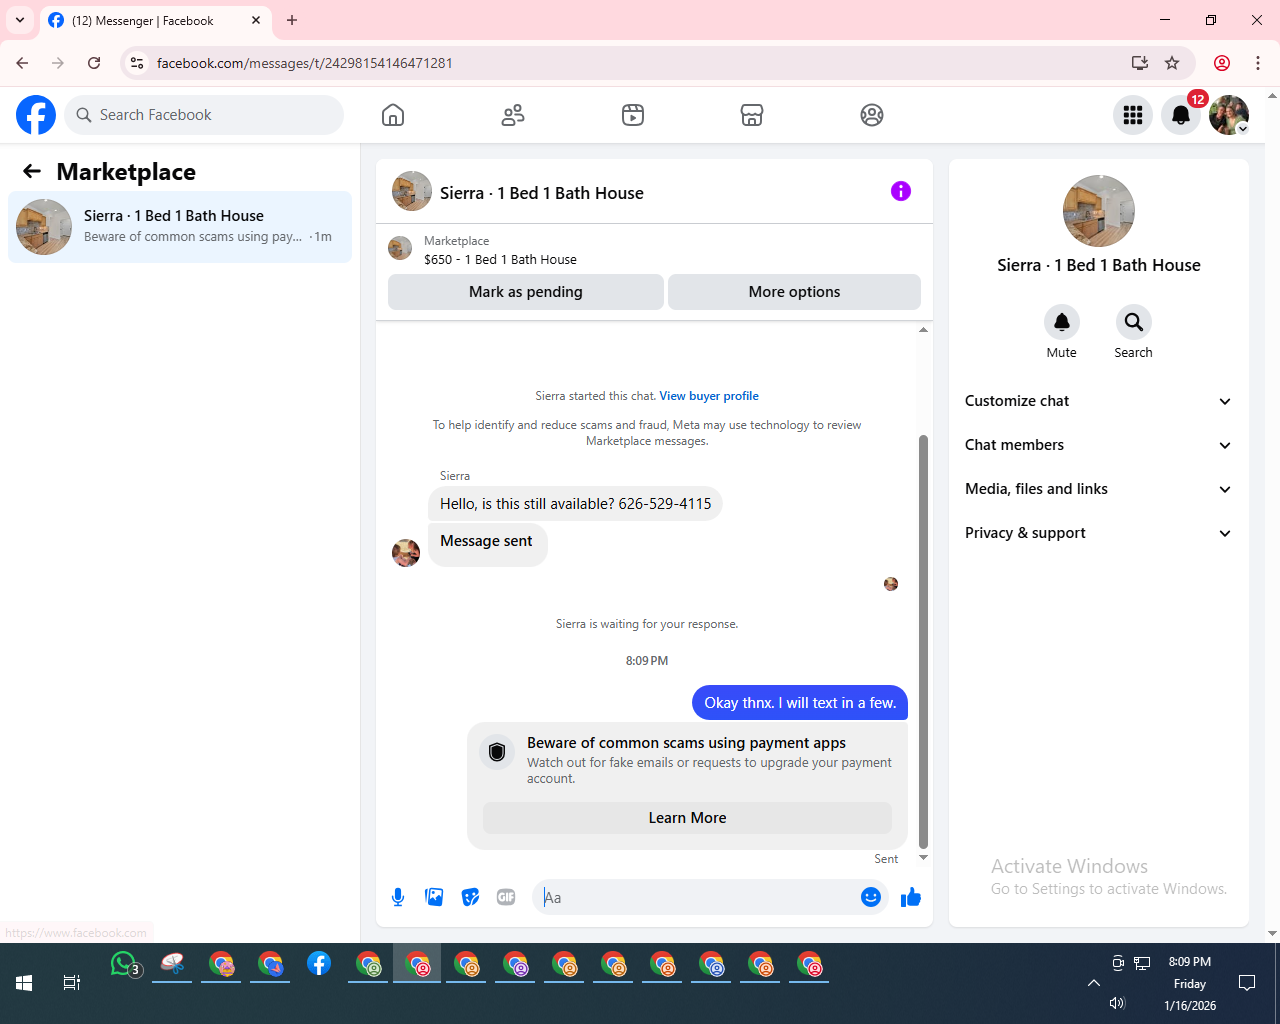
Task: Open account profile picture menu
Action: point(1229,115)
